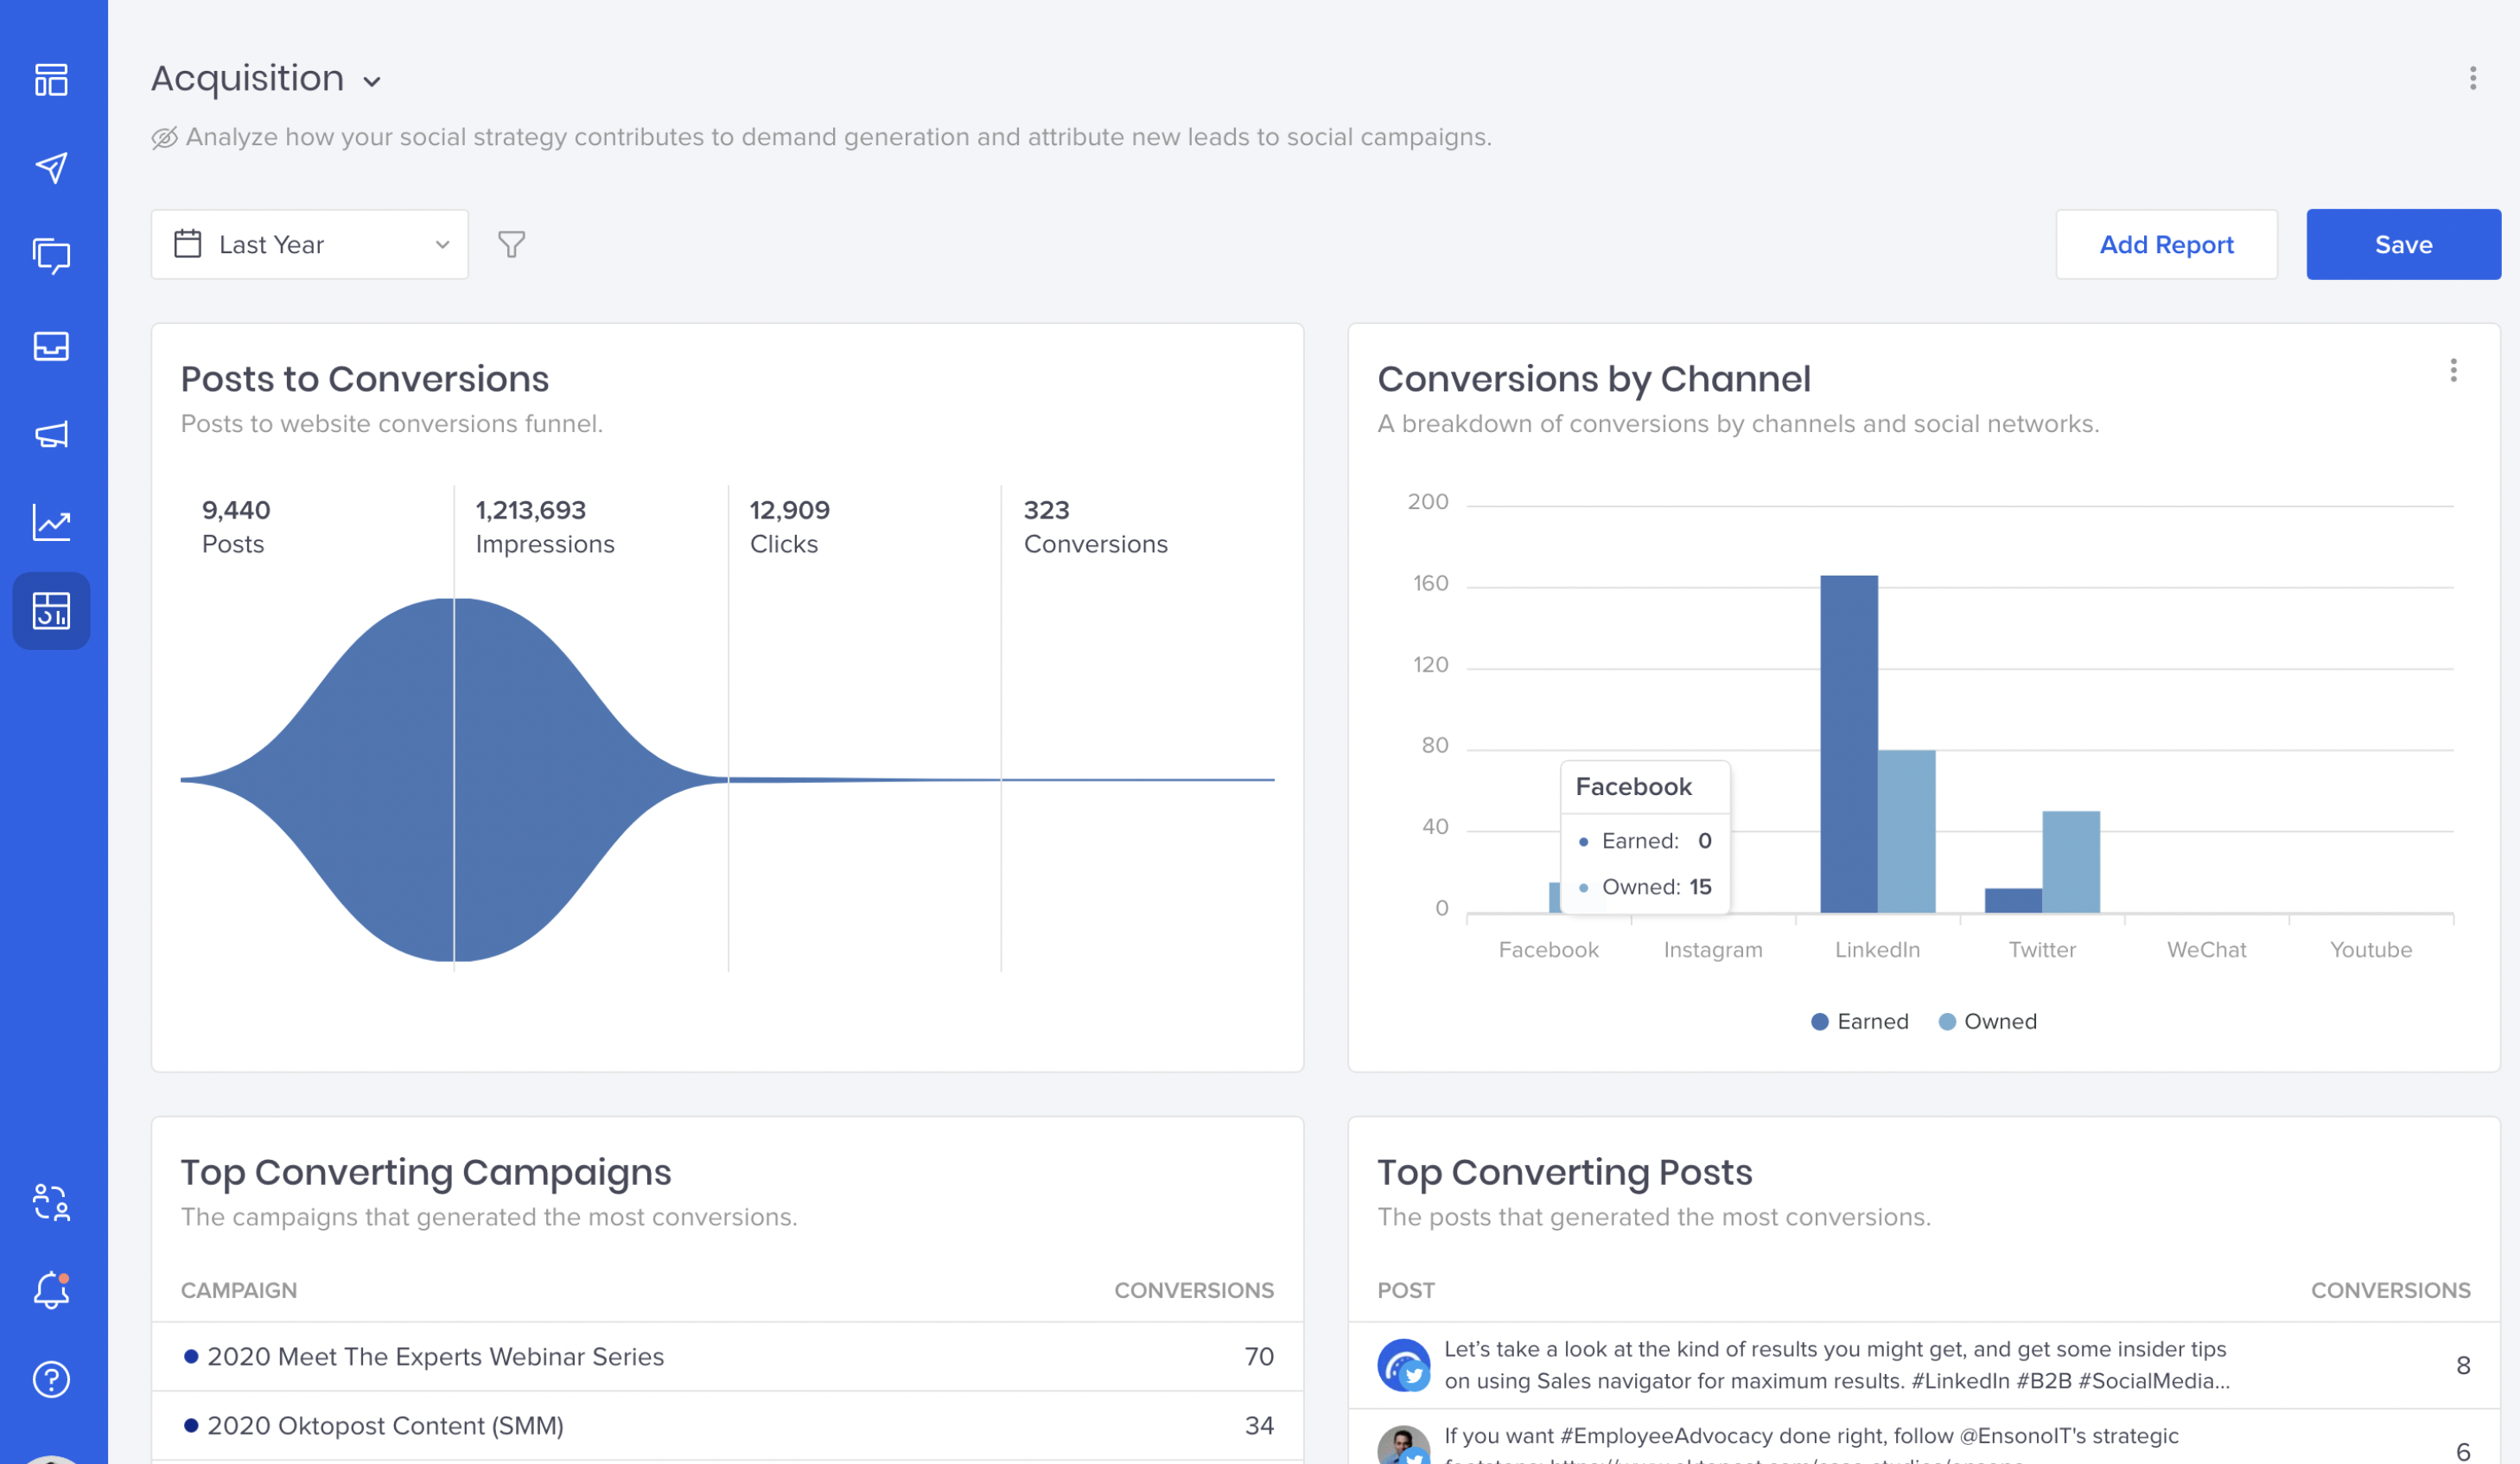Viewport: 2520px width, 1464px height.
Task: Expand the Acquisition report title dropdown
Action: pos(372,80)
